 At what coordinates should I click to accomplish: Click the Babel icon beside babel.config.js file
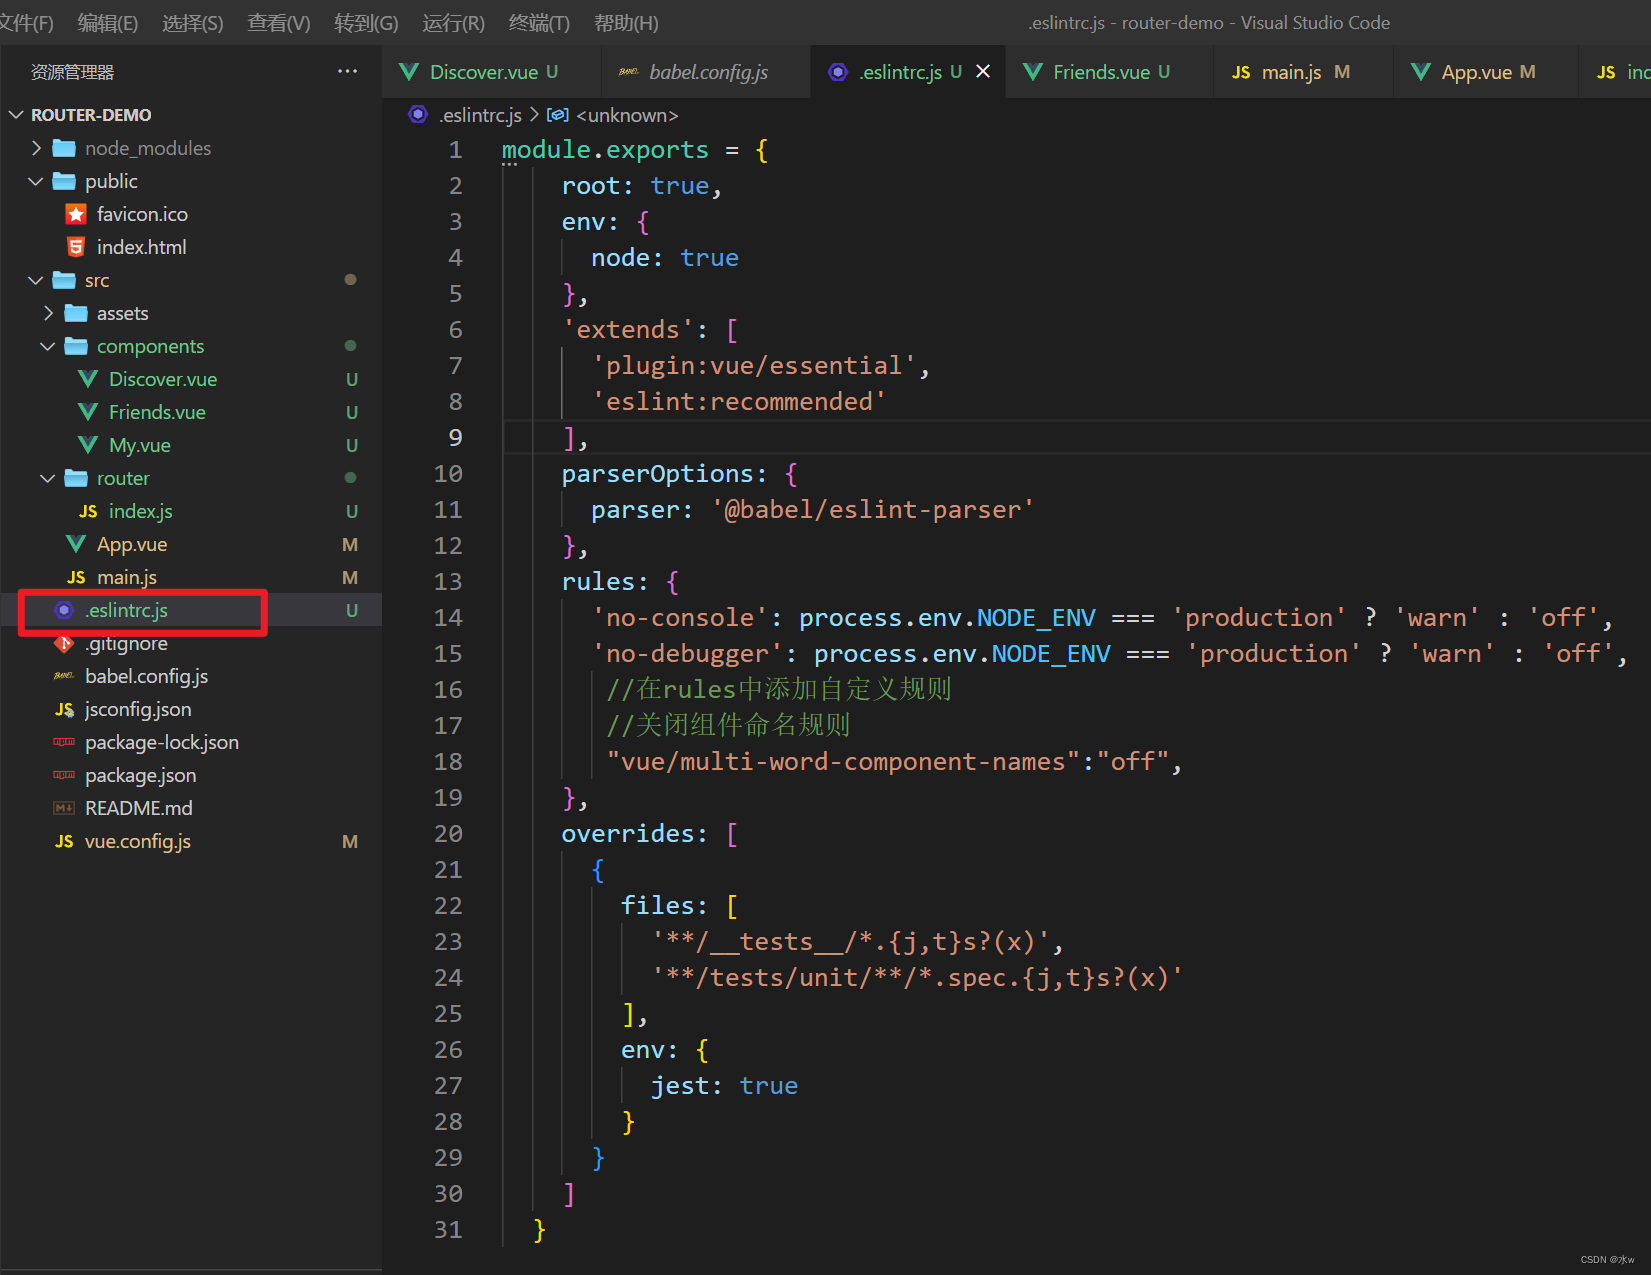pyautogui.click(x=64, y=676)
